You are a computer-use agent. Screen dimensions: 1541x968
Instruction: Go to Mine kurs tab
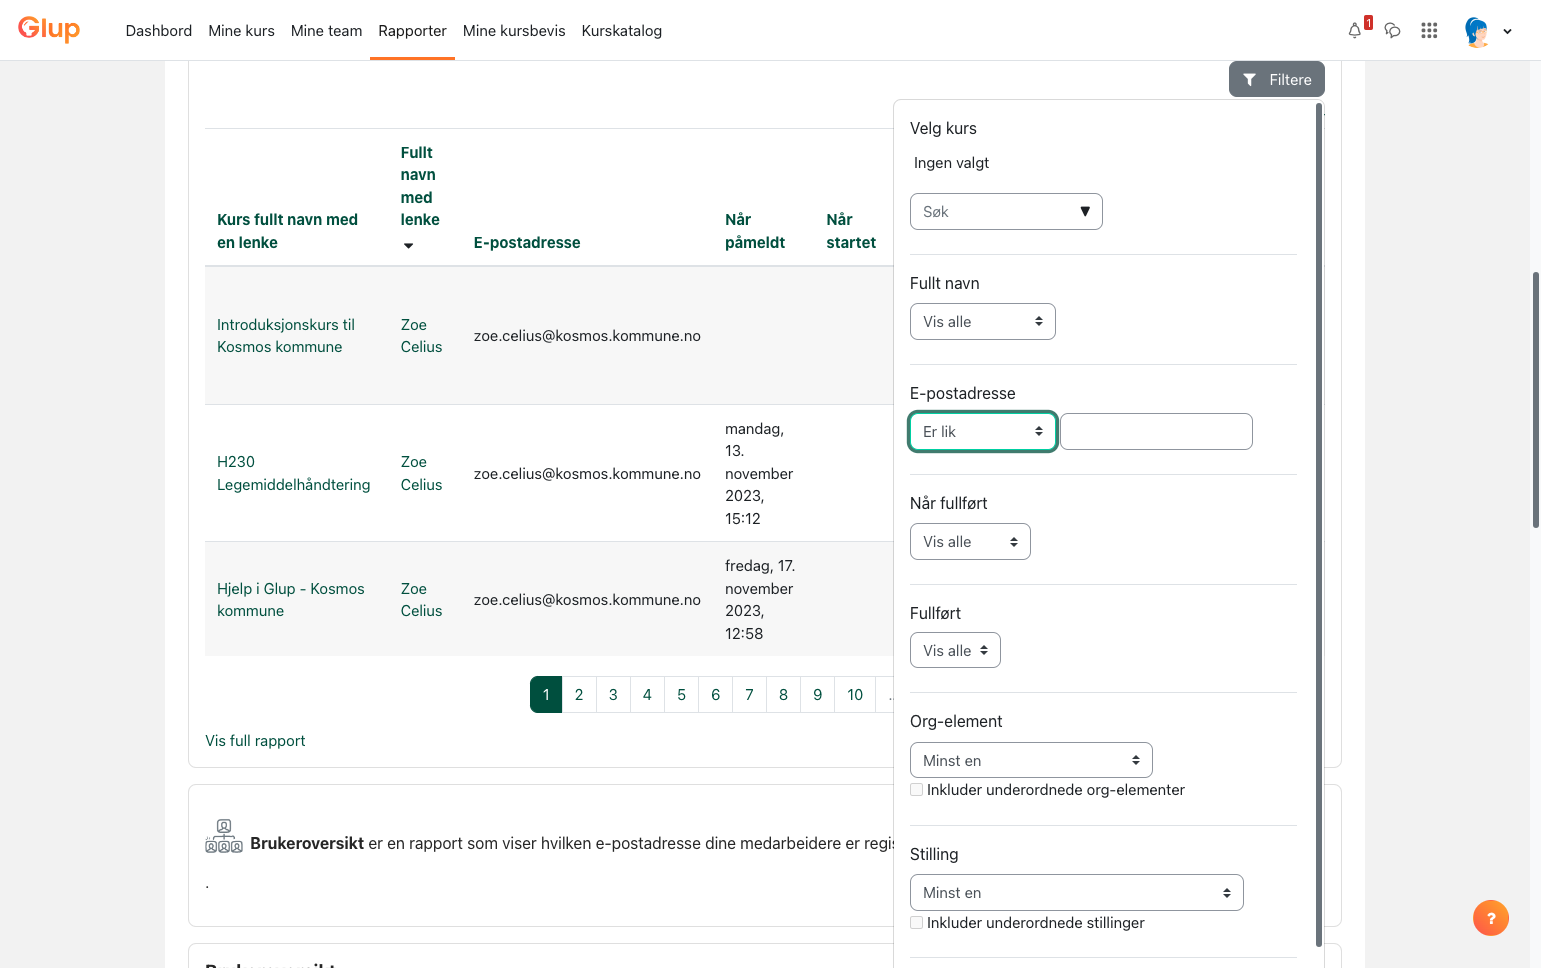[x=241, y=31]
